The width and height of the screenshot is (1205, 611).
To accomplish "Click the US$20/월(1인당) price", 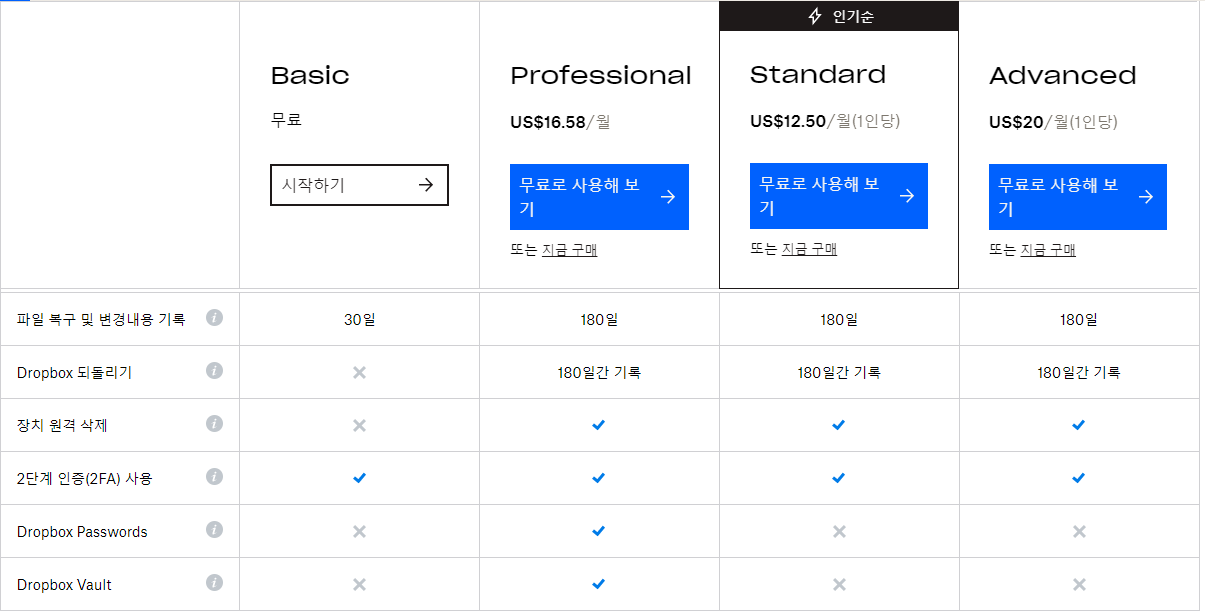I will coord(1053,122).
